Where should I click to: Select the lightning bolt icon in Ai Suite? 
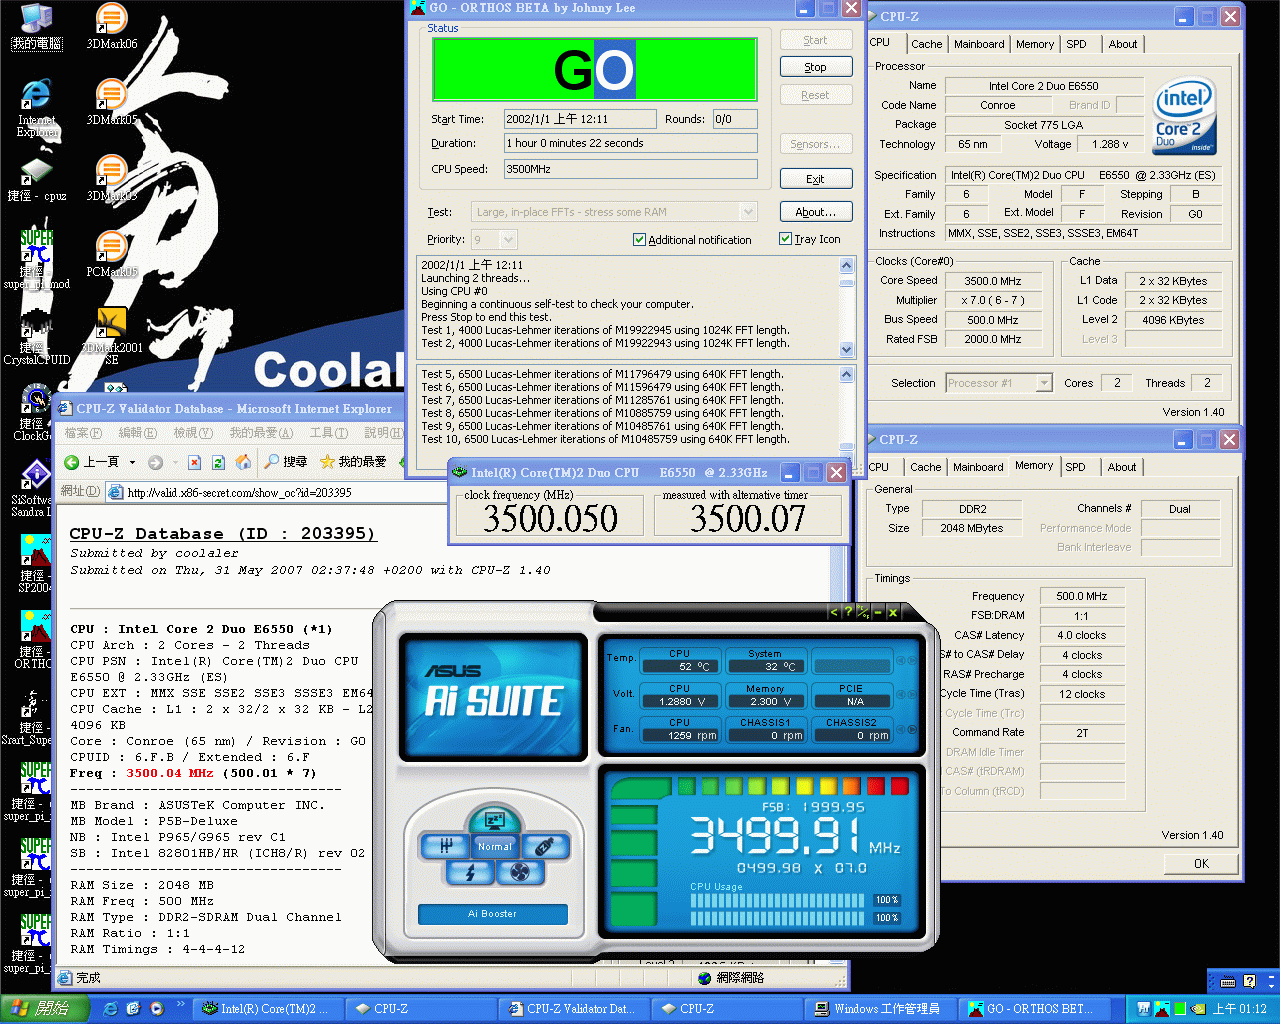click(x=470, y=873)
